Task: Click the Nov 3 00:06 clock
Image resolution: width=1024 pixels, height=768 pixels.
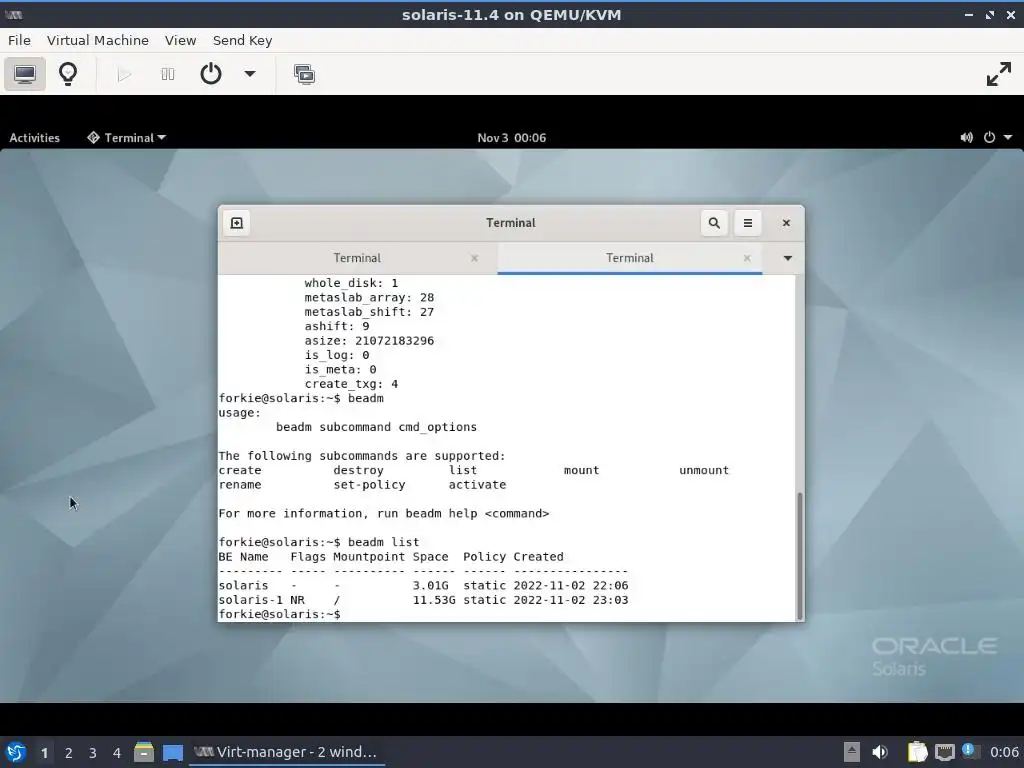Action: (511, 138)
